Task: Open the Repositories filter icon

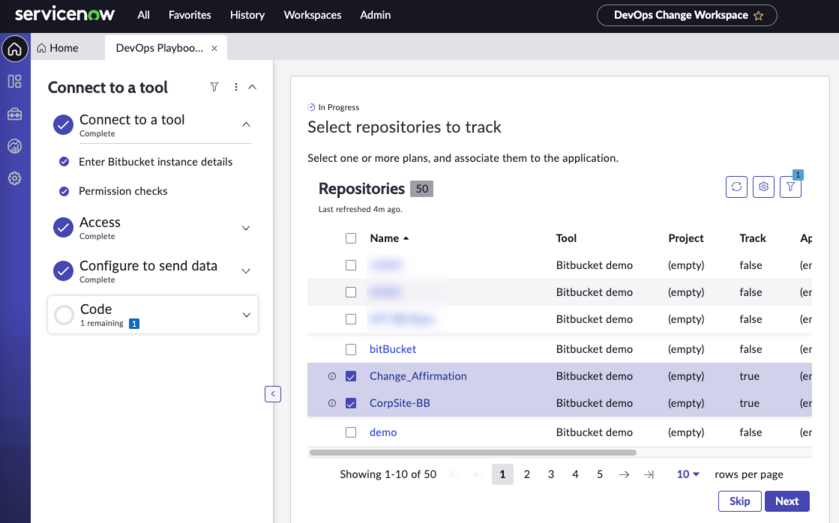Action: tap(790, 187)
